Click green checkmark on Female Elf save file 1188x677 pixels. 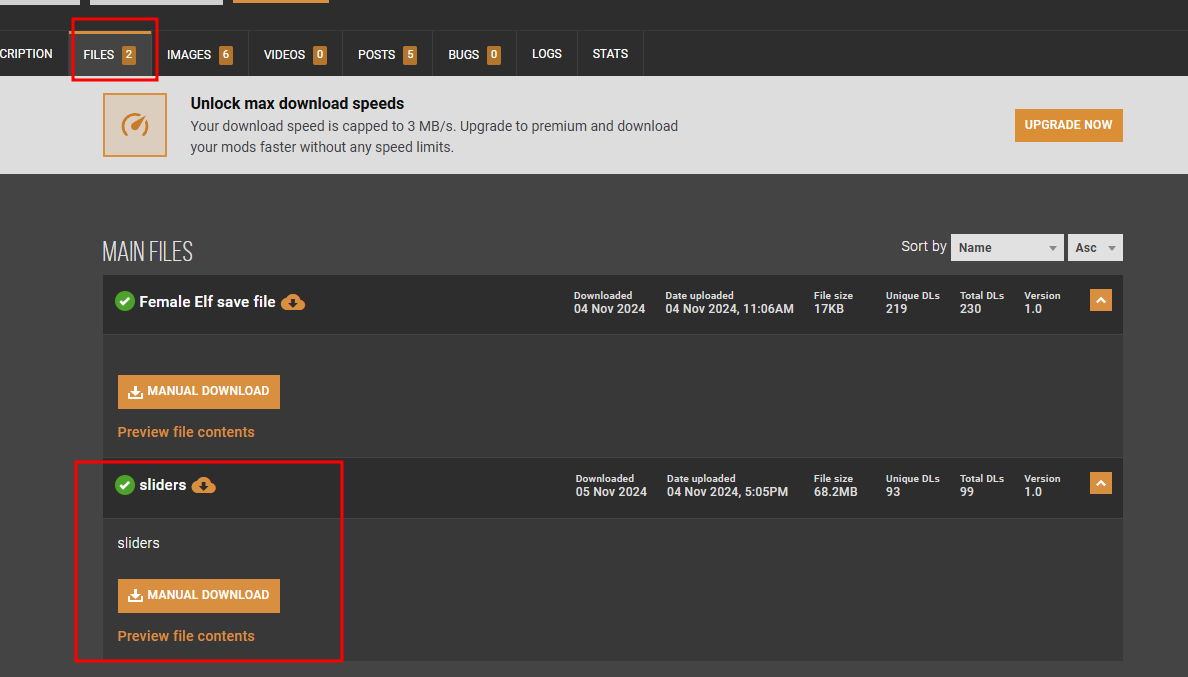[125, 301]
